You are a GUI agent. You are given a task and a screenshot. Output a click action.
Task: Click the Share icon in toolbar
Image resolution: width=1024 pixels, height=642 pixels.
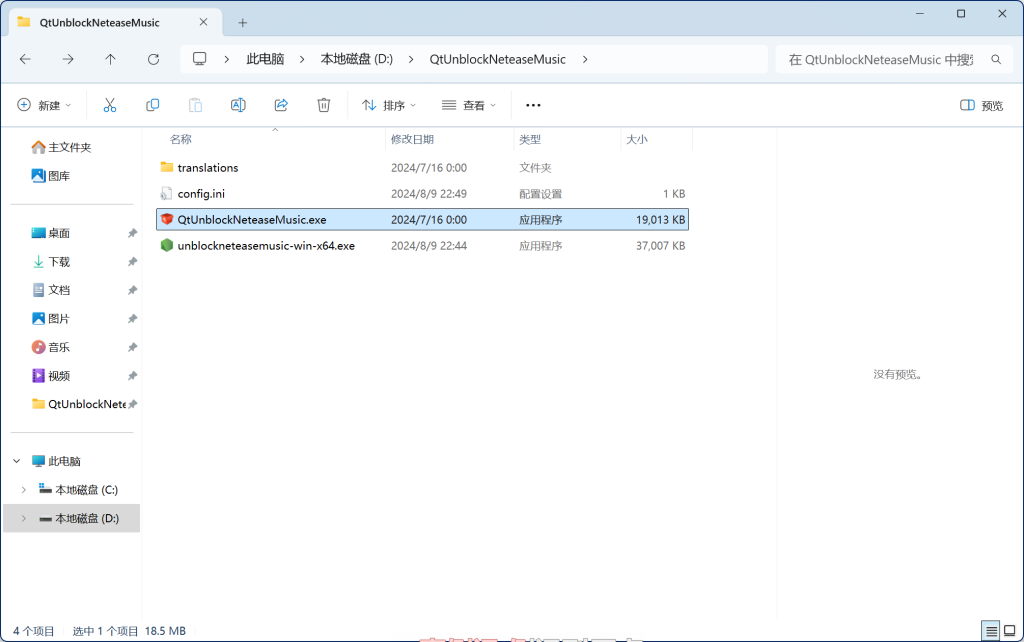281,105
